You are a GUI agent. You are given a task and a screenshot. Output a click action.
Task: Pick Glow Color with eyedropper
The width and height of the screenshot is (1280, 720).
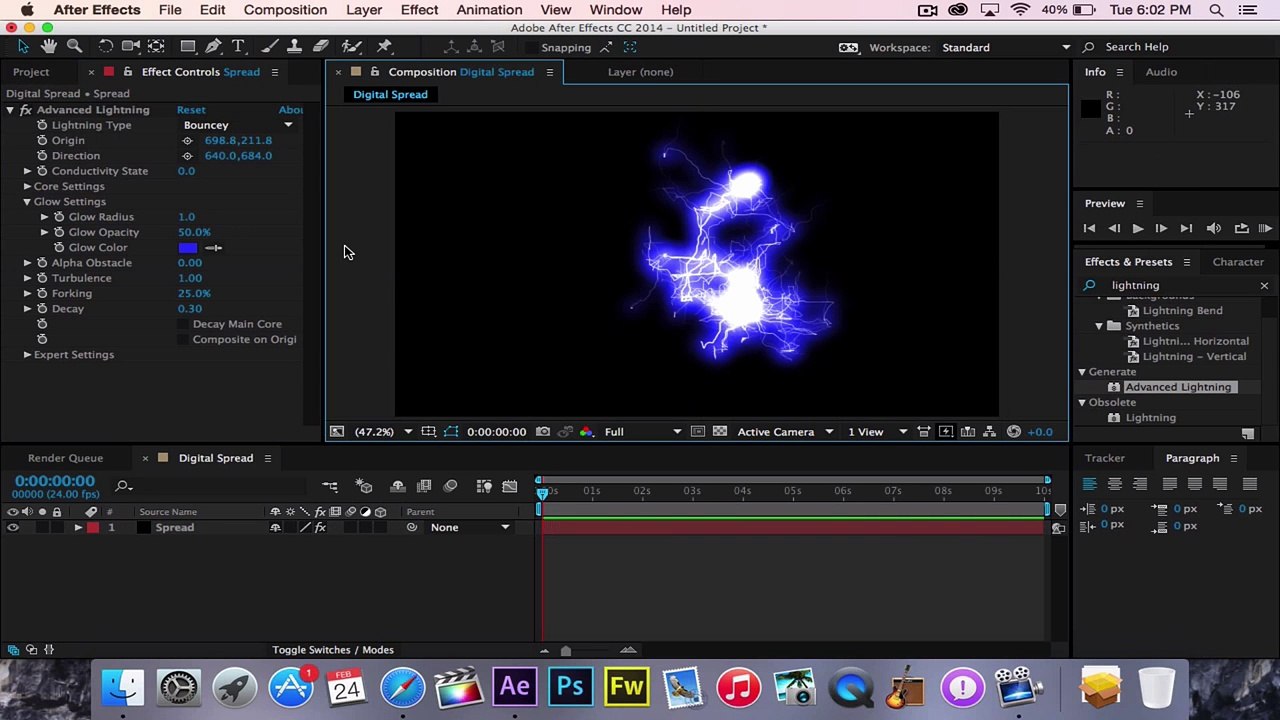point(213,248)
